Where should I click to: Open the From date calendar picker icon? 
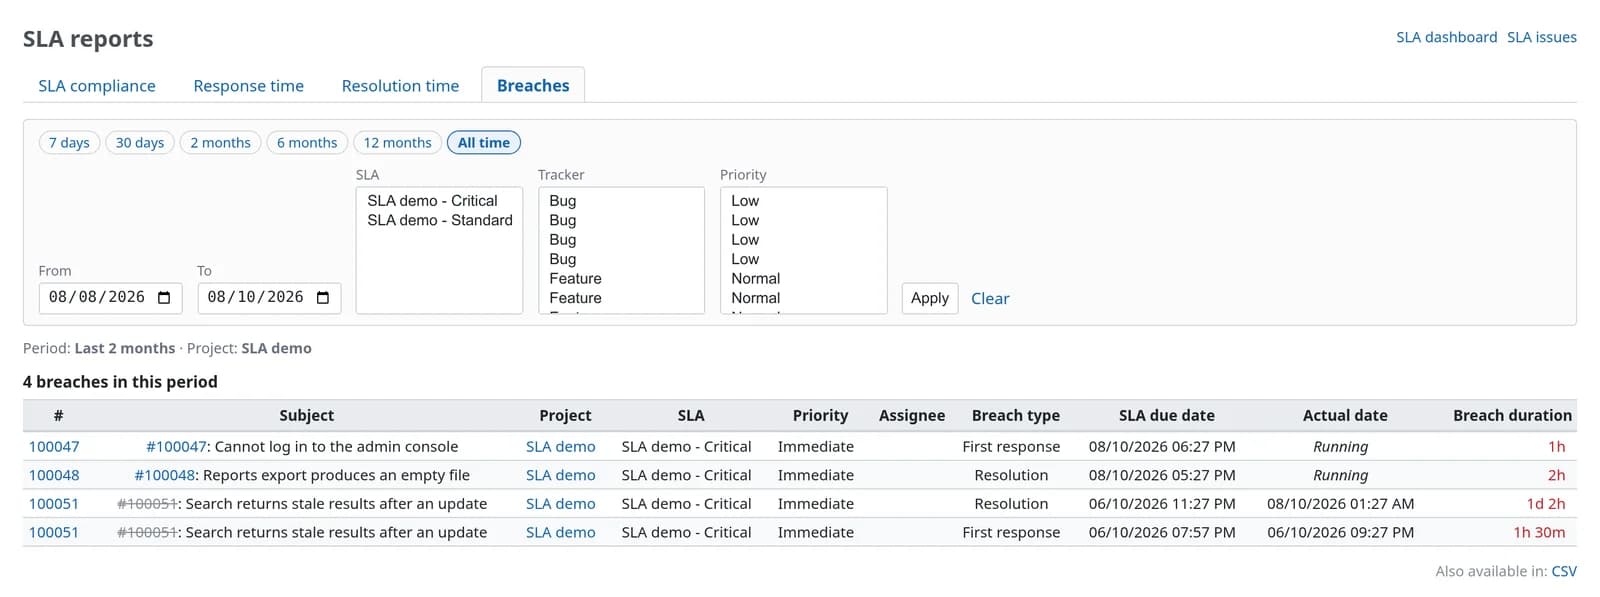tap(164, 298)
